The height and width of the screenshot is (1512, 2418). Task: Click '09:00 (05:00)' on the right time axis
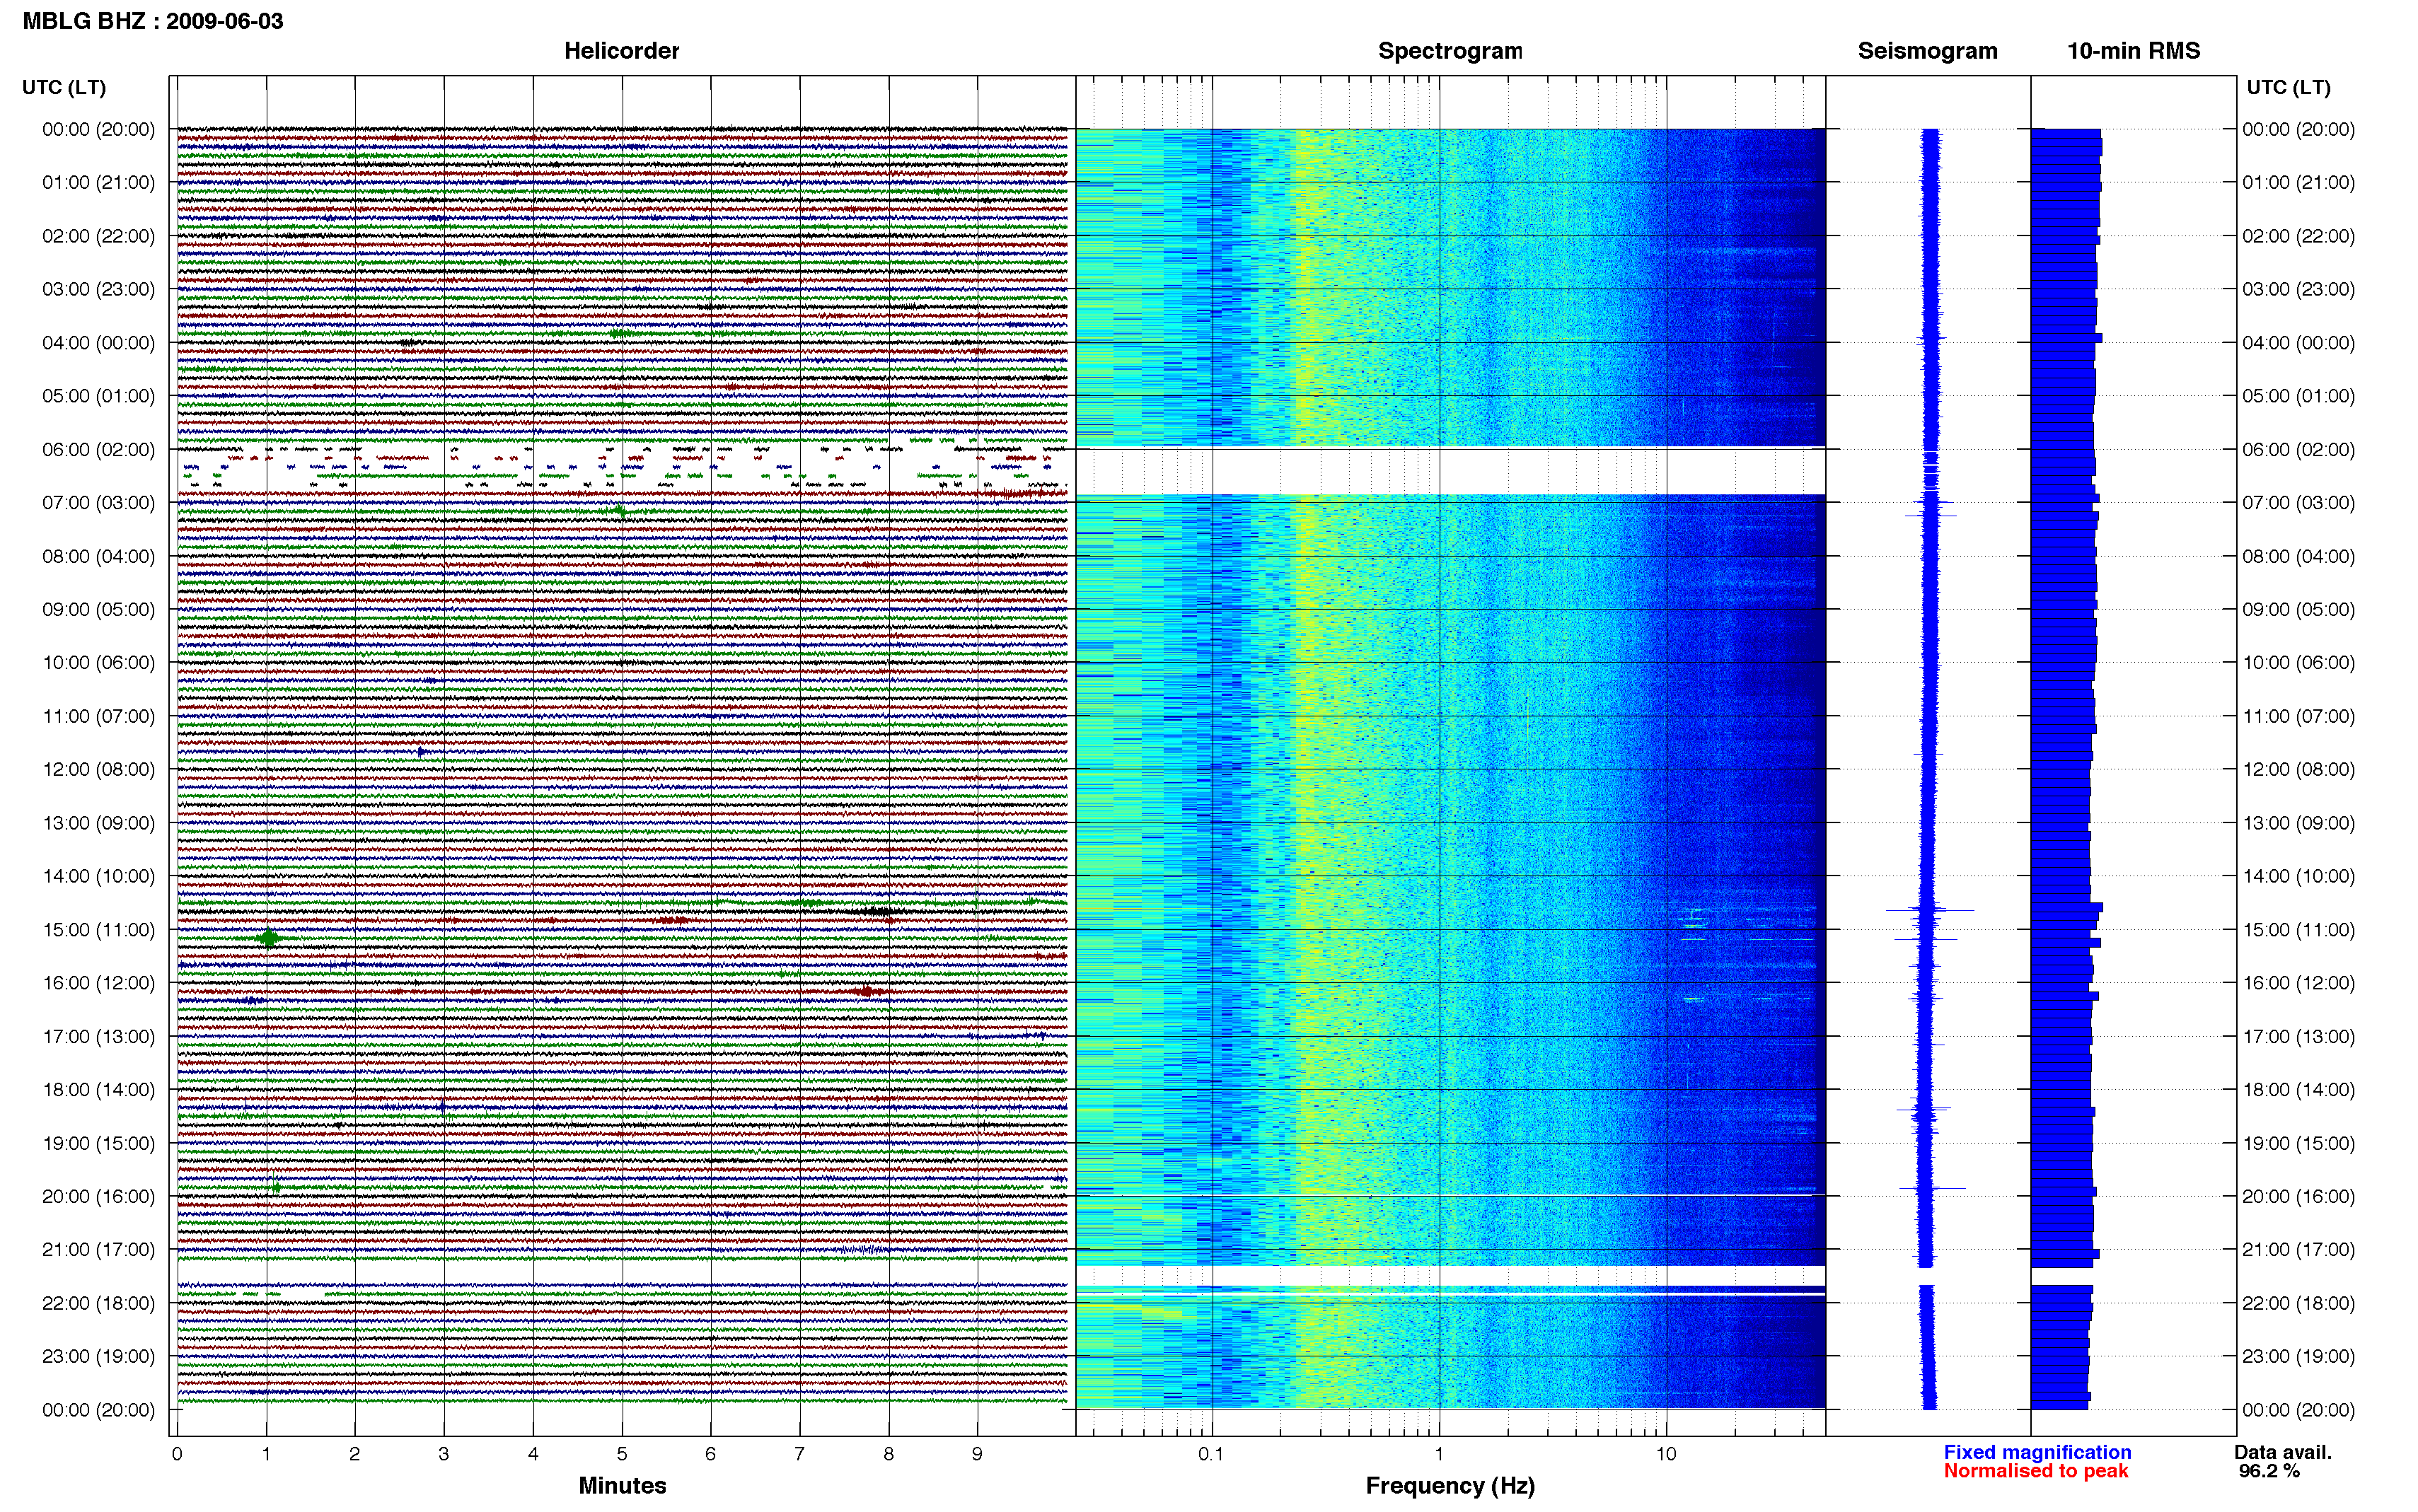point(2298,609)
